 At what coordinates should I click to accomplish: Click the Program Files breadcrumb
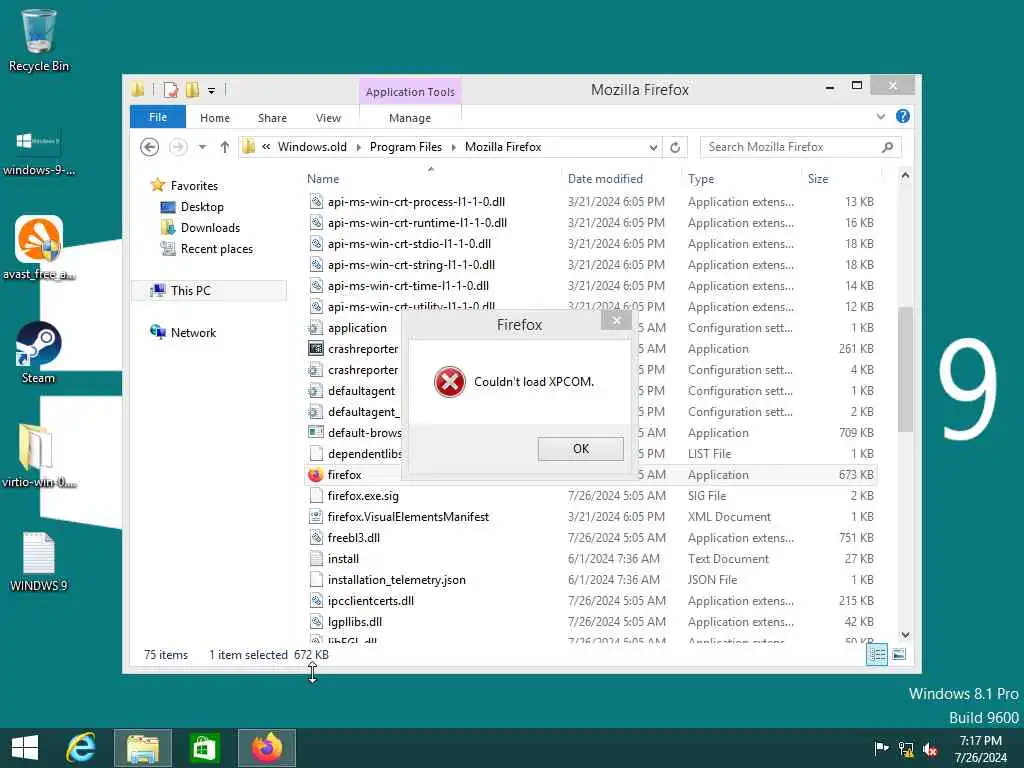tap(406, 147)
